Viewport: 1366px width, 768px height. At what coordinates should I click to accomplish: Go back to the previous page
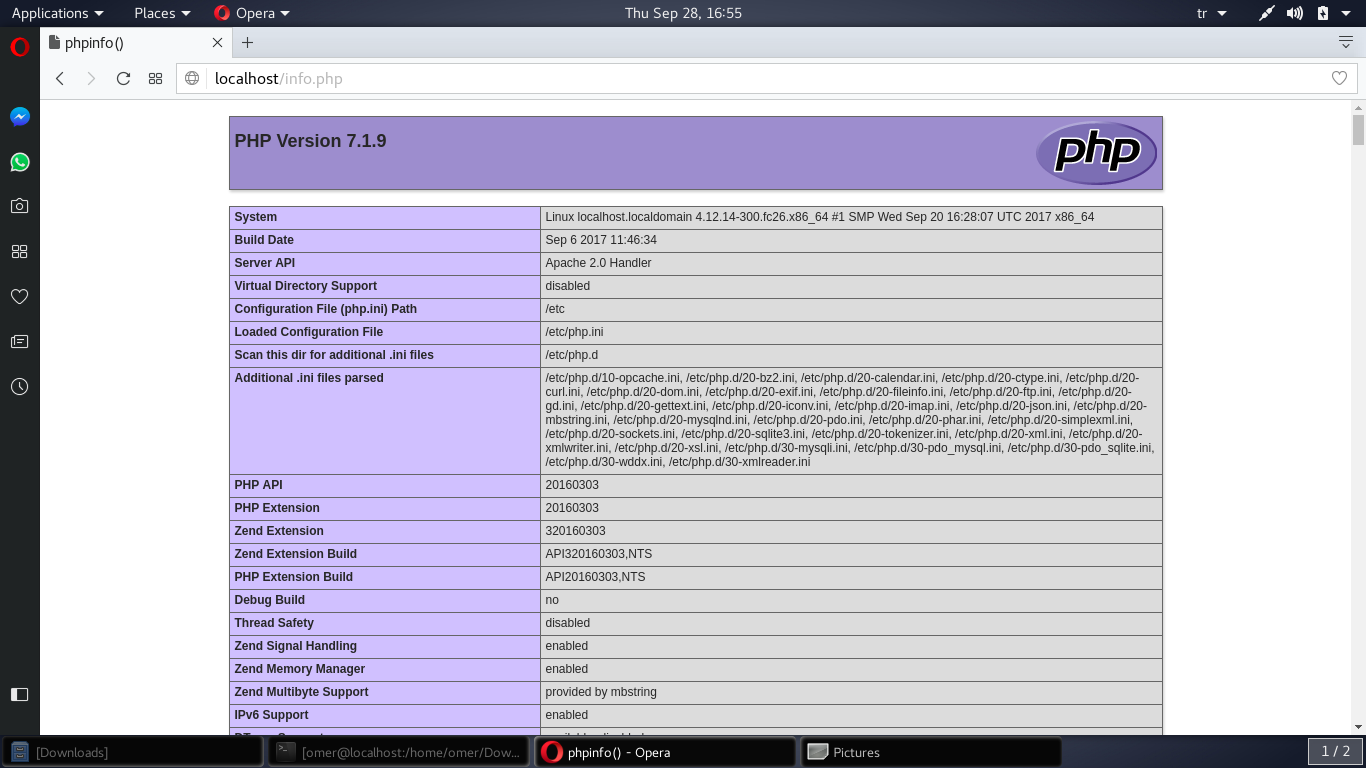[60, 78]
